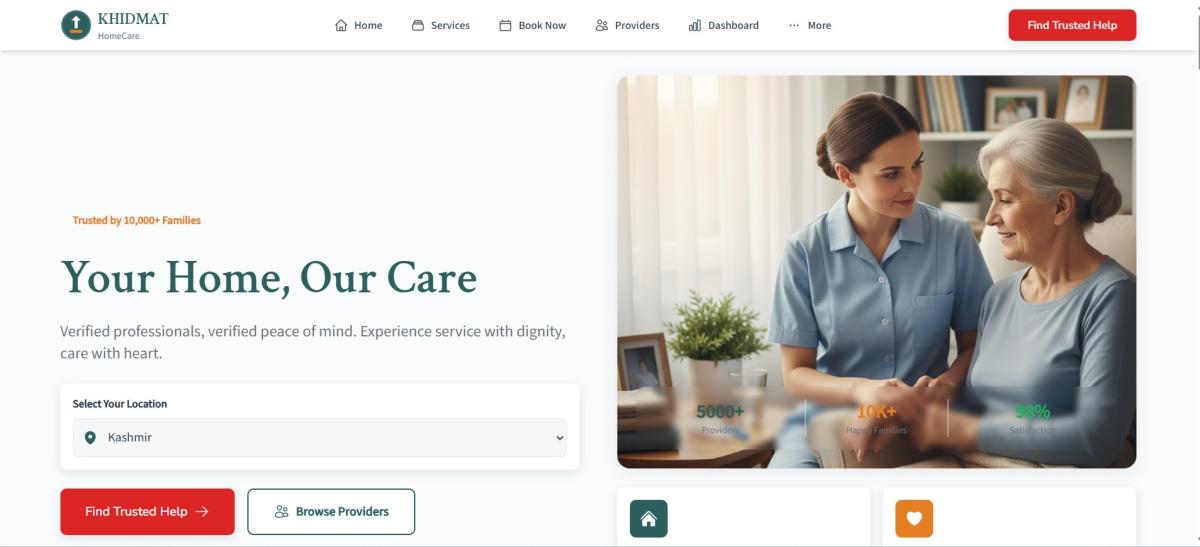Click the Browse Providers button
The height and width of the screenshot is (547, 1200).
click(331, 512)
